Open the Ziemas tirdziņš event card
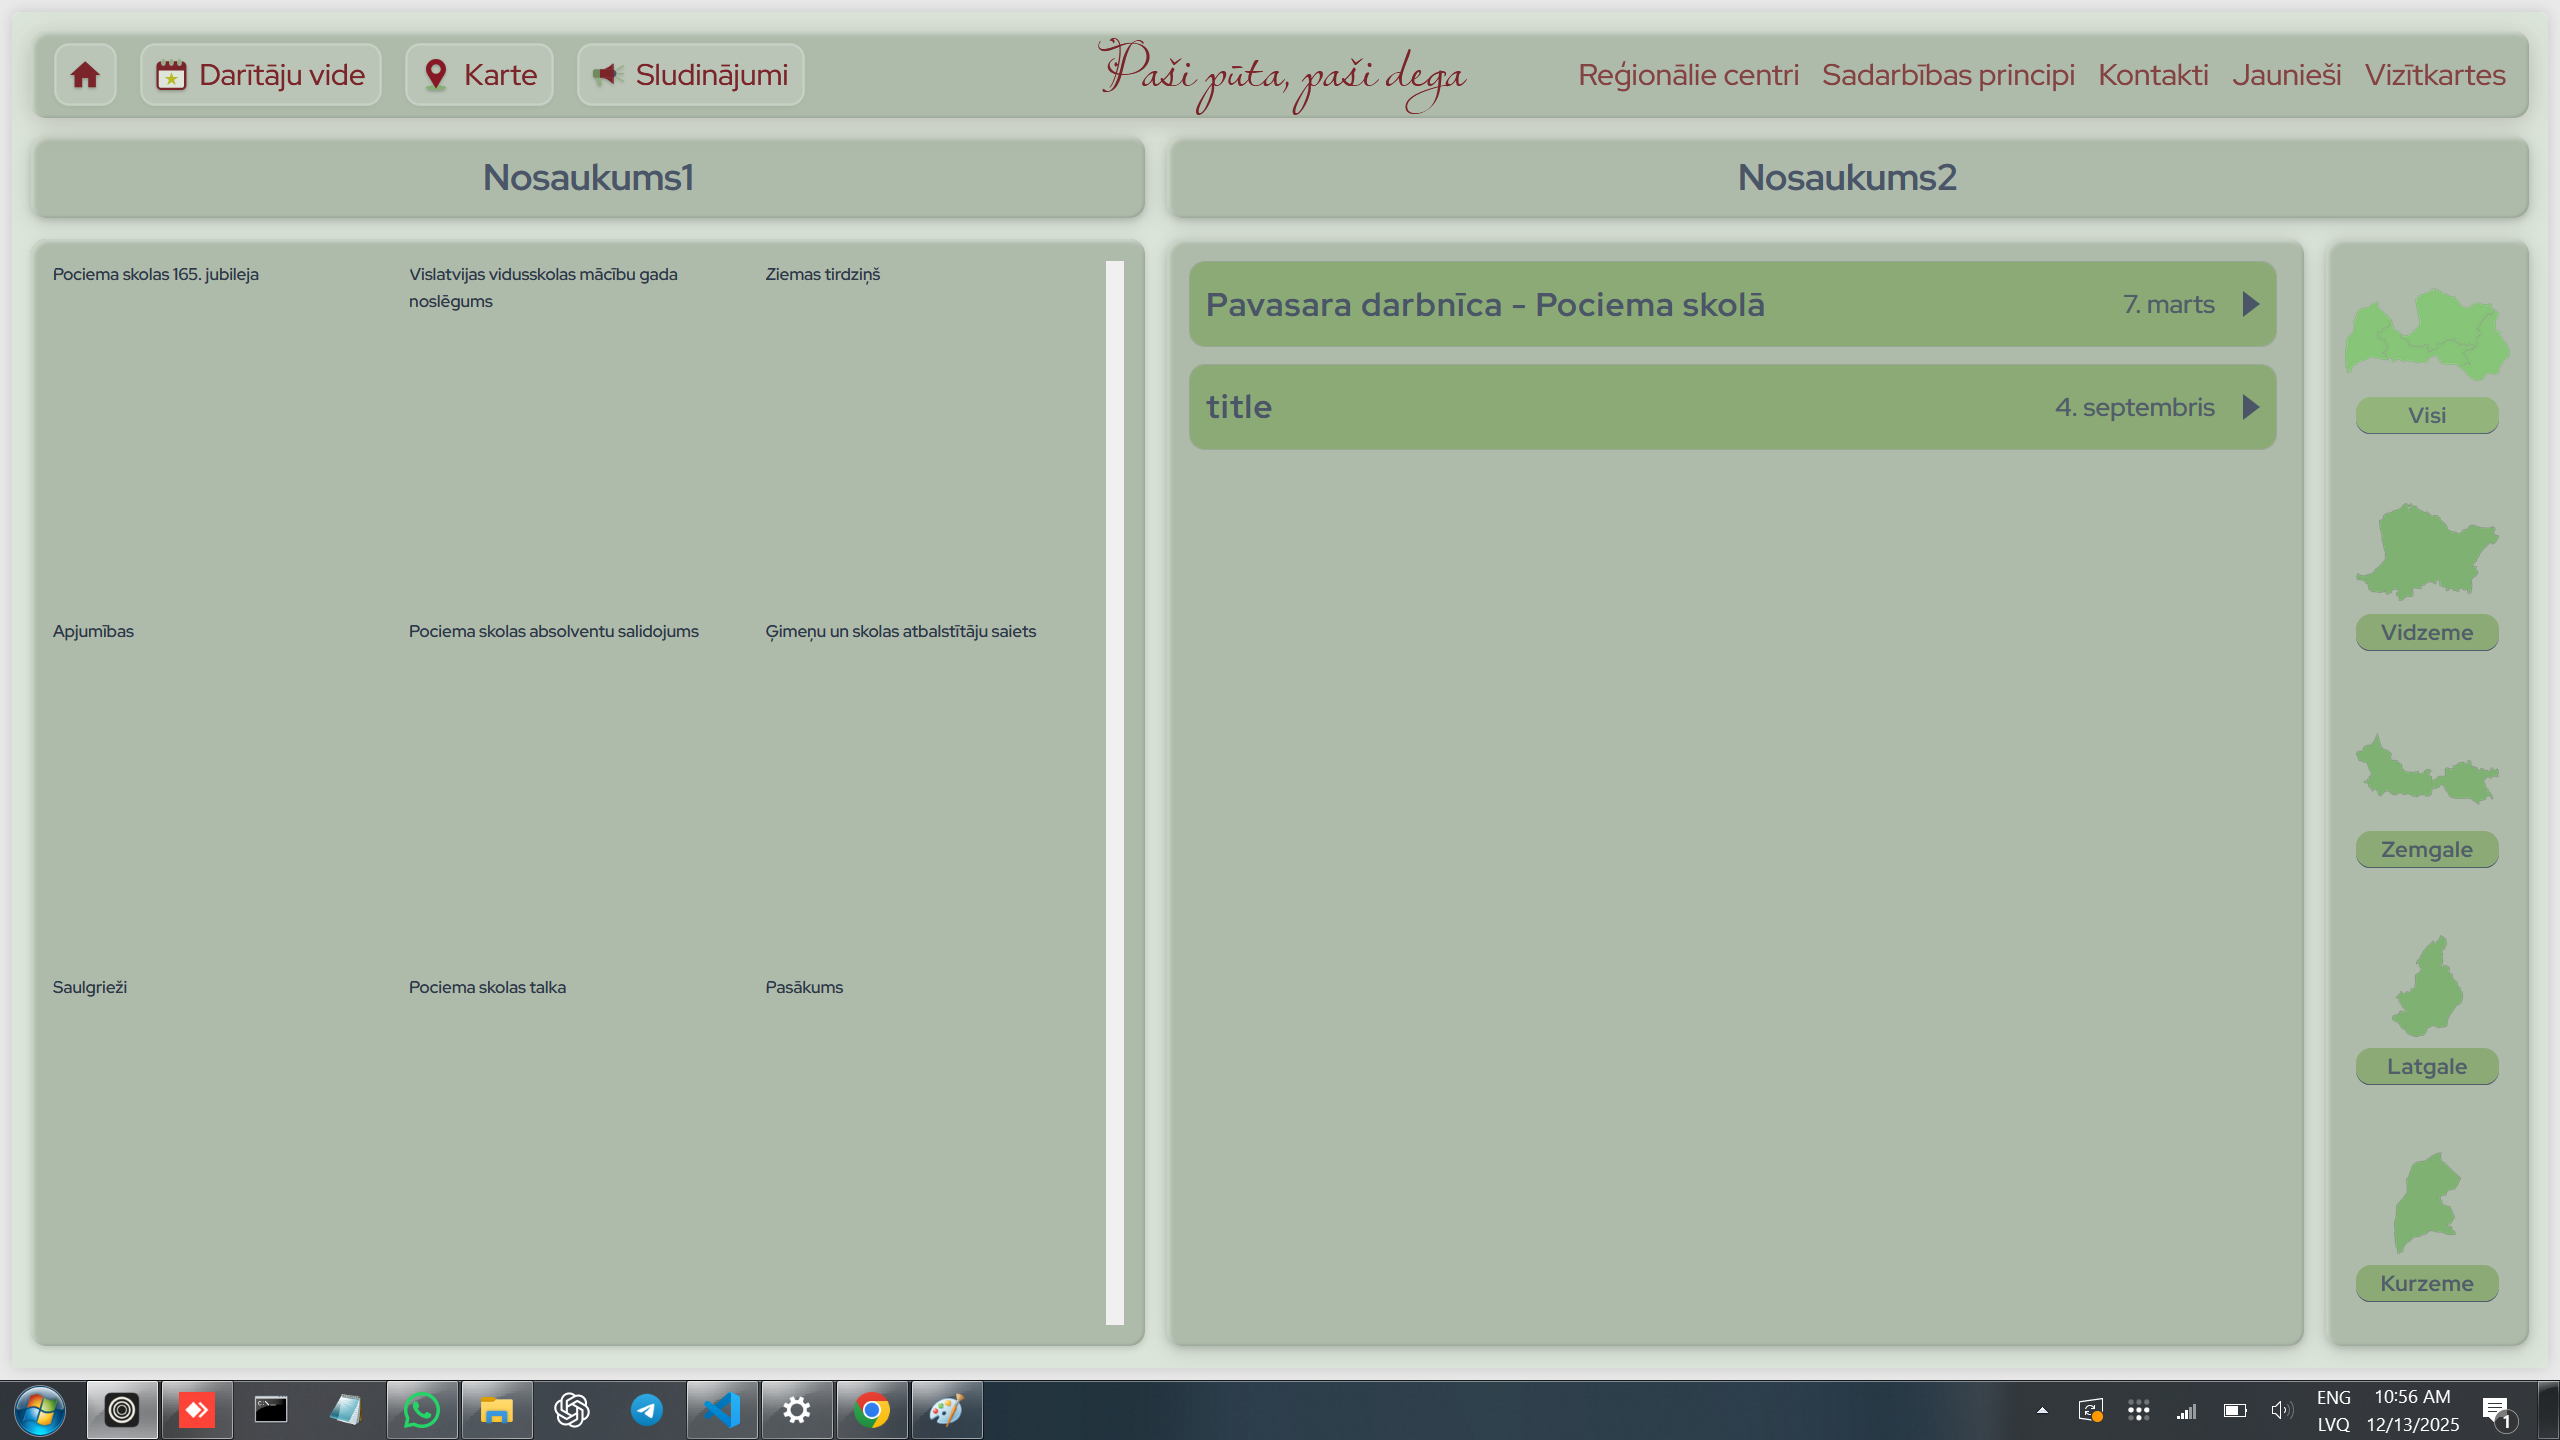This screenshot has height=1440, width=2560. (822, 274)
